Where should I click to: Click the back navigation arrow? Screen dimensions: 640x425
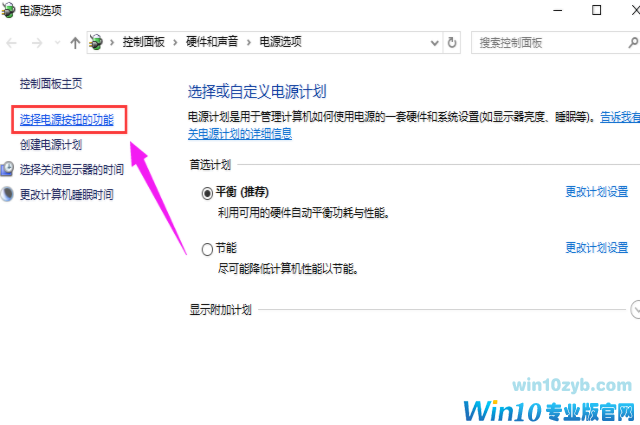(x=11, y=43)
